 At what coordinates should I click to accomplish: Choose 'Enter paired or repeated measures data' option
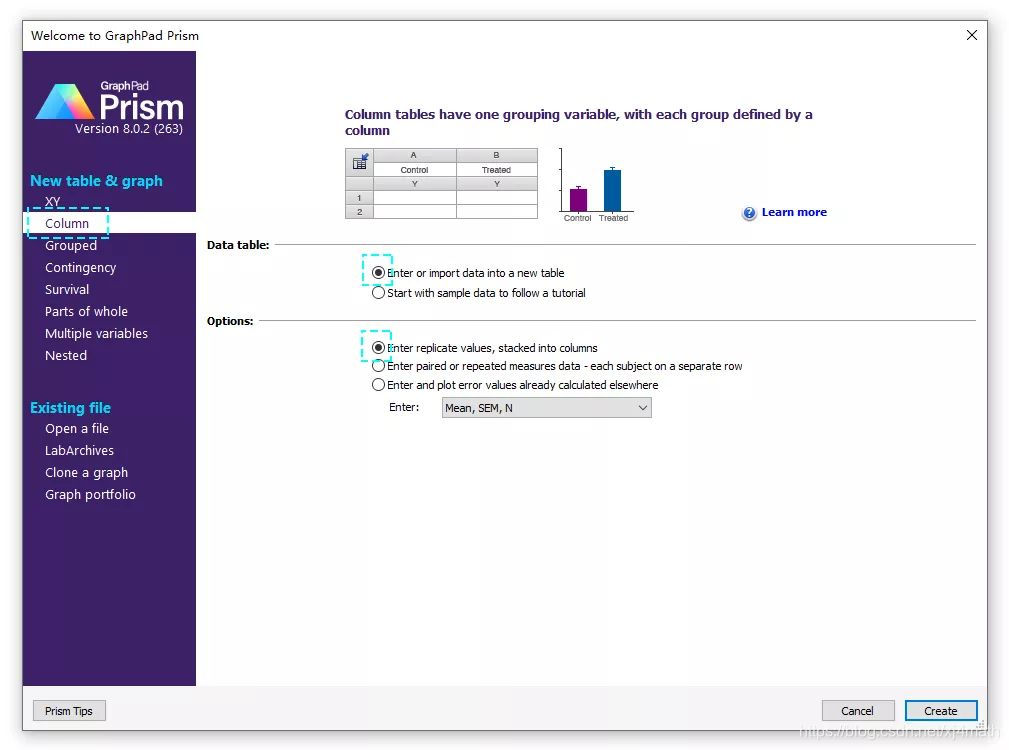click(x=378, y=366)
